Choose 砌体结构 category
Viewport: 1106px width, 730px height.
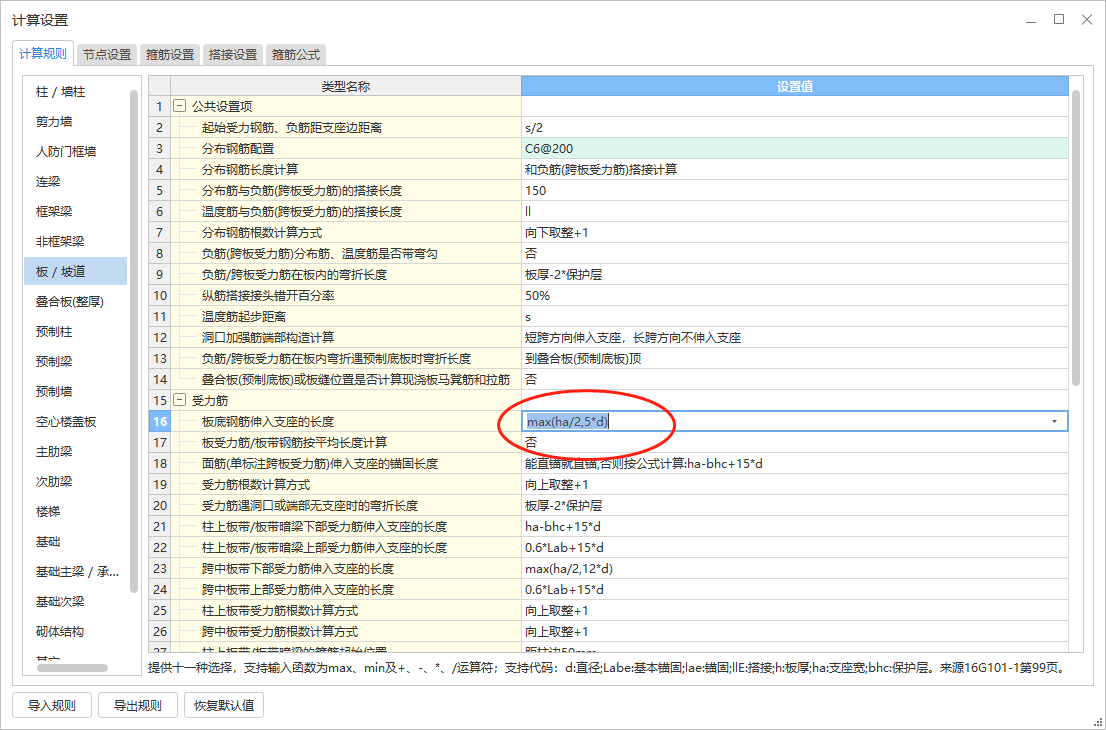pyautogui.click(x=75, y=632)
